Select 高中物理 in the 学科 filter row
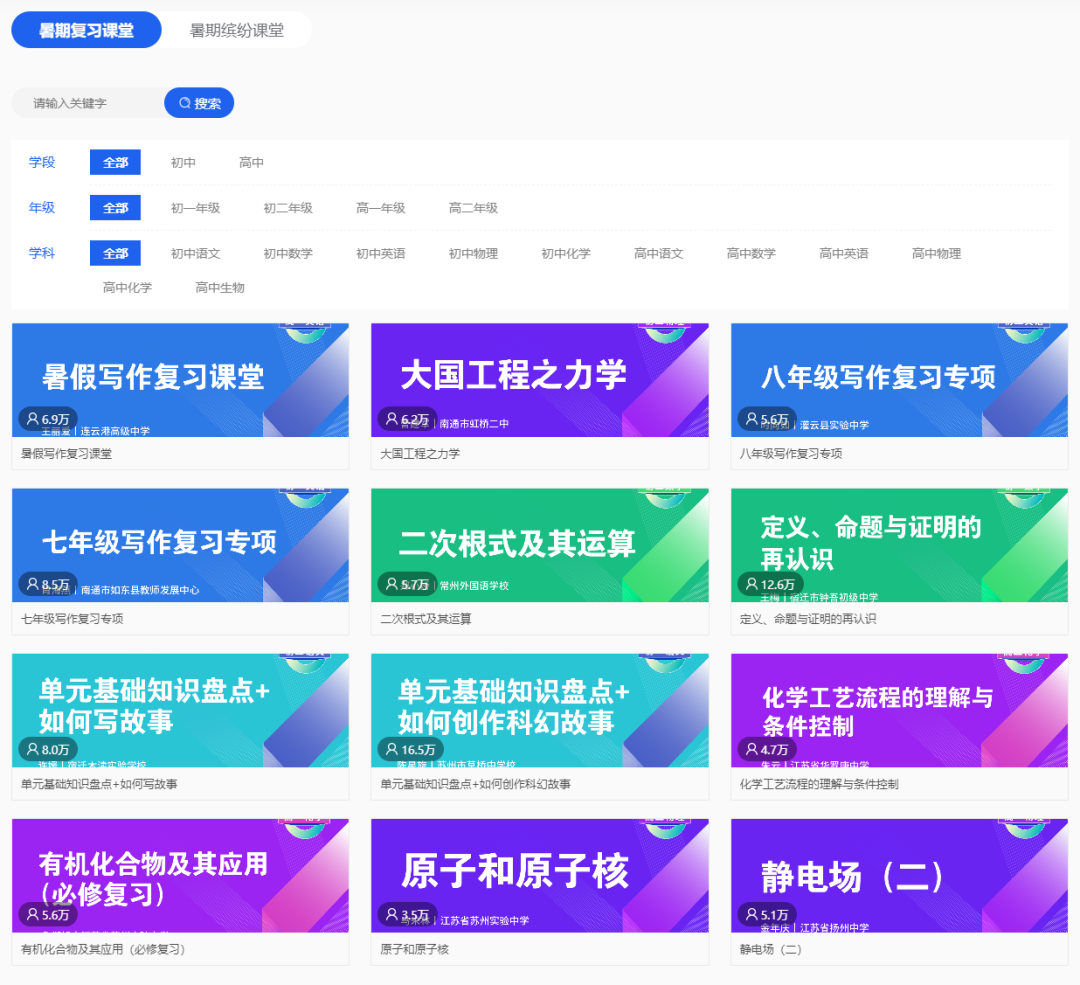This screenshot has height=985, width=1080. (935, 253)
